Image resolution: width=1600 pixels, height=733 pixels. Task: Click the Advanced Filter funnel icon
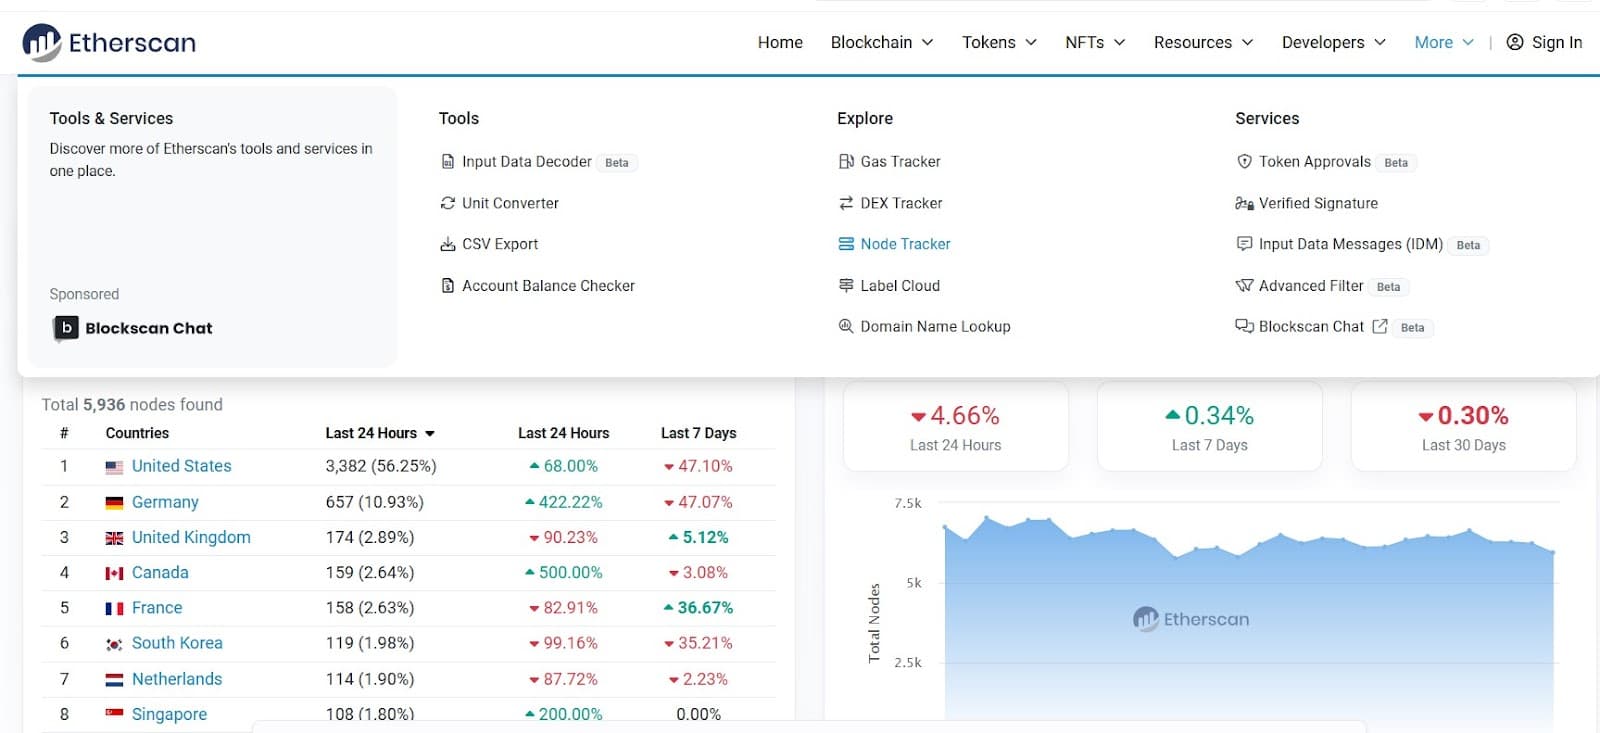(x=1244, y=286)
